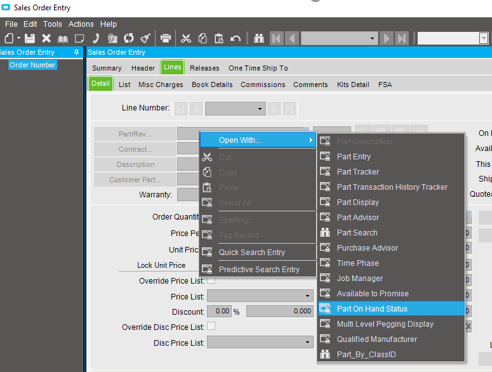Viewport: 492px width, 372px height.
Task: Click the Discount percent input field
Action: 219,311
